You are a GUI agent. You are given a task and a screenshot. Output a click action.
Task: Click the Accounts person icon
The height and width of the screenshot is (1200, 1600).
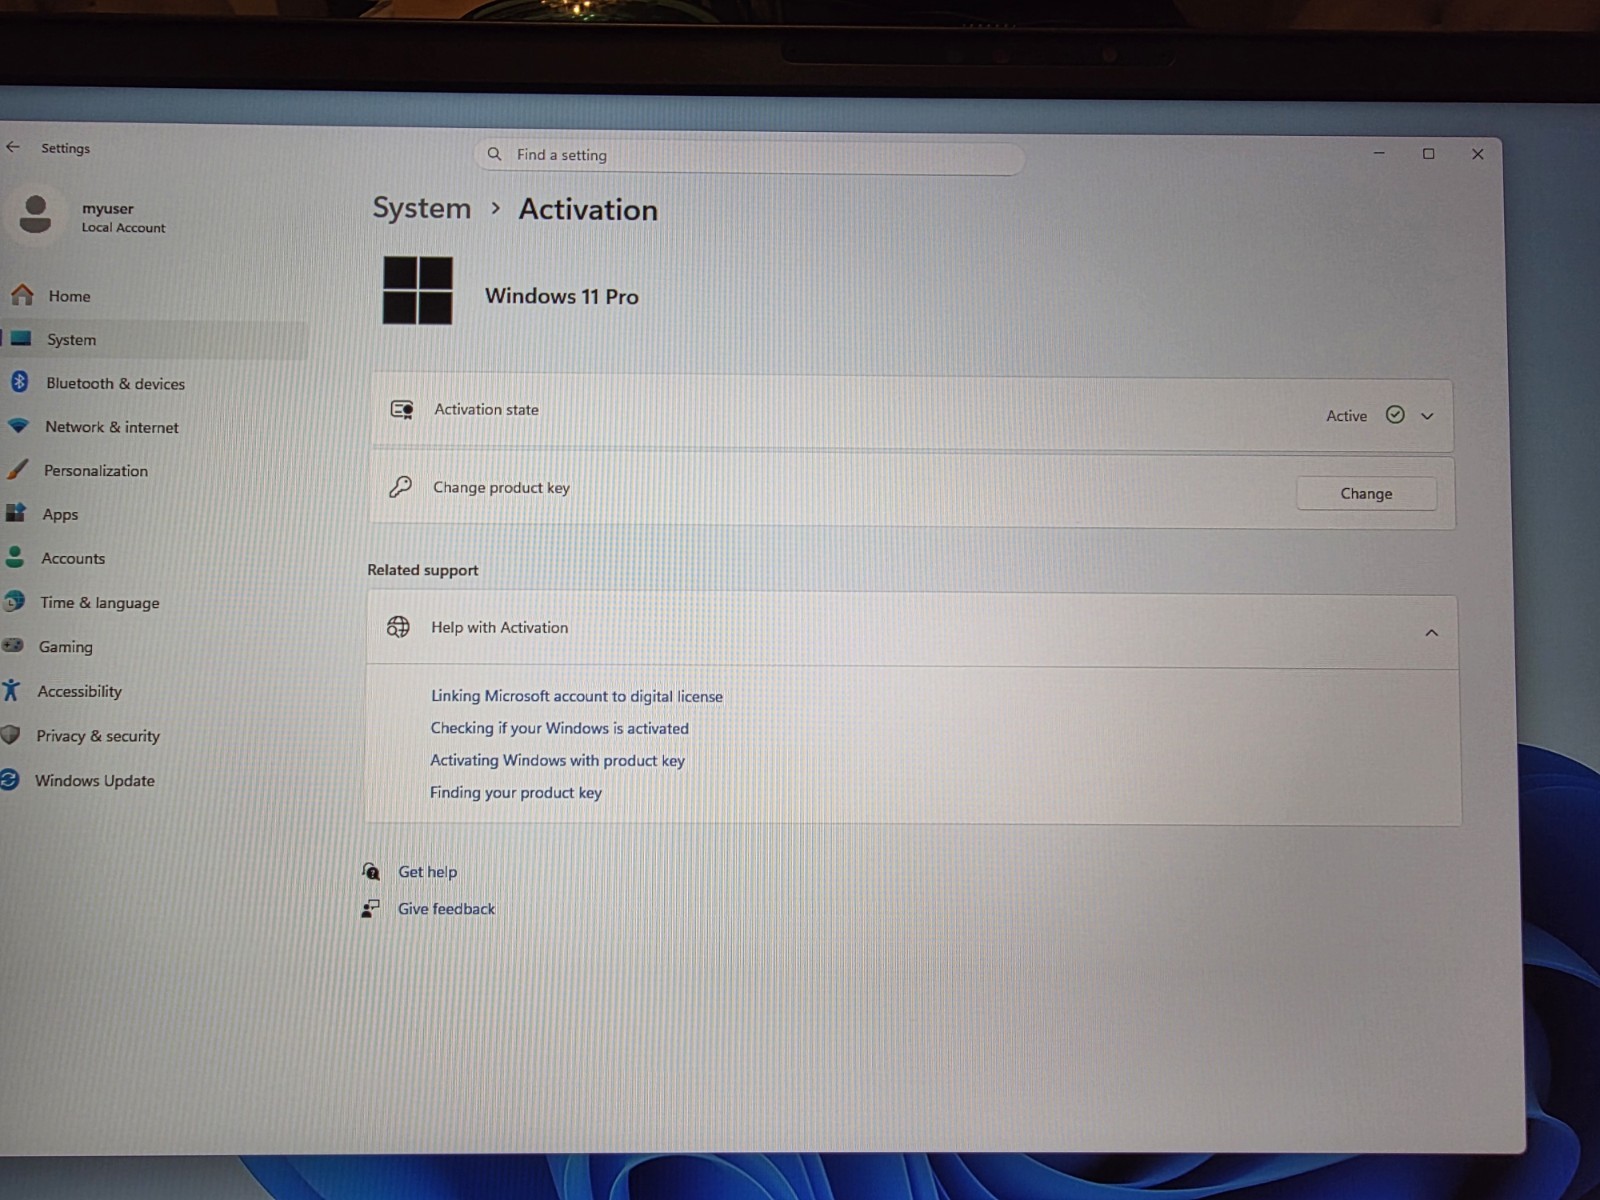(15, 557)
